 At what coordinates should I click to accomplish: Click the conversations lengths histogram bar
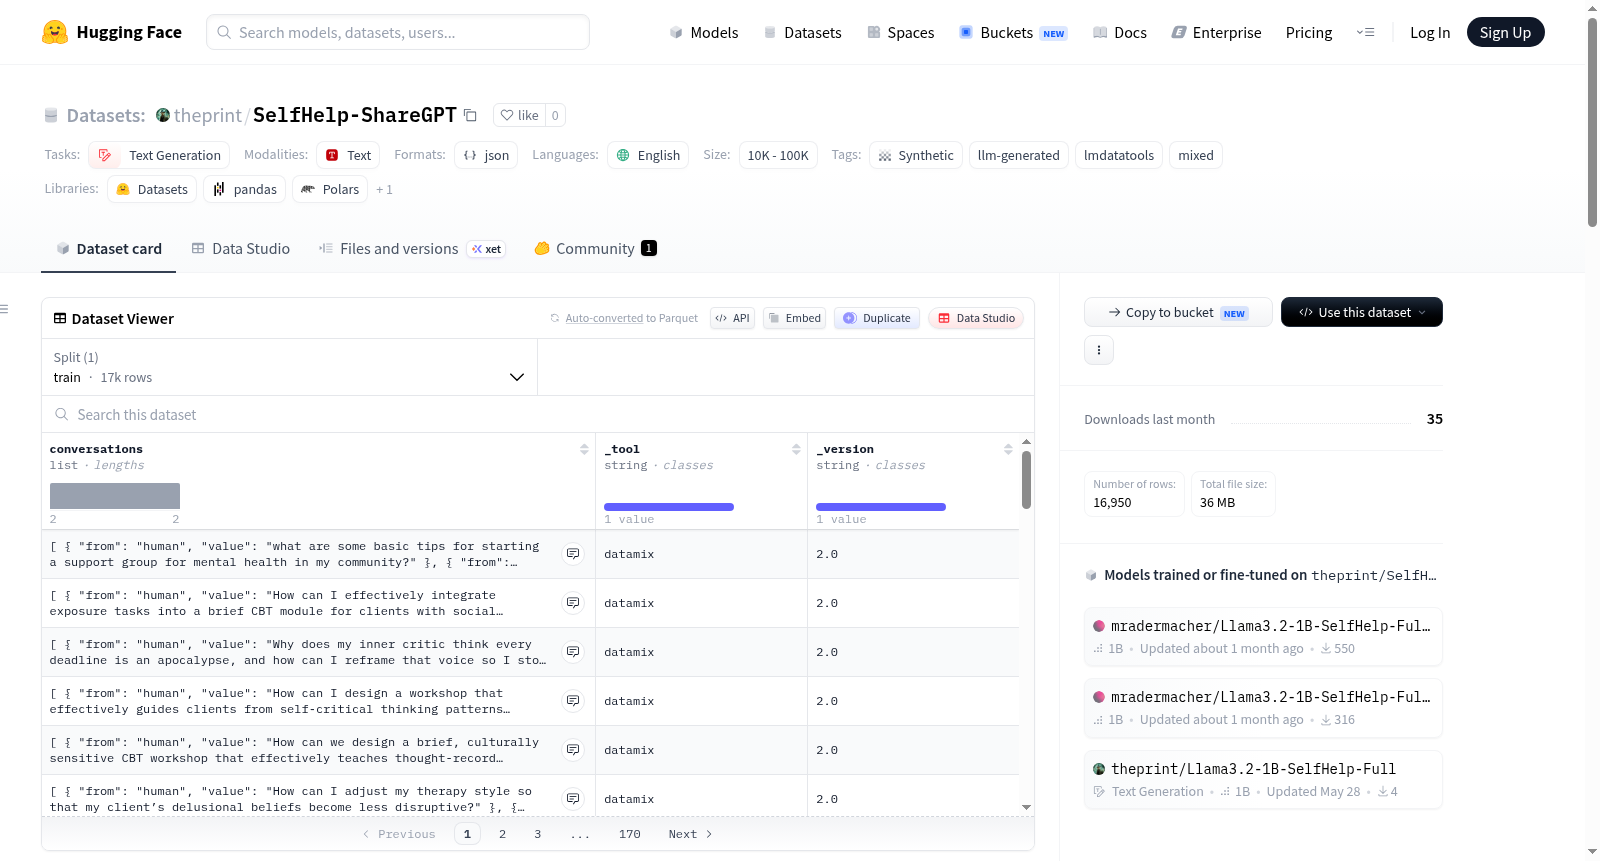tap(115, 496)
